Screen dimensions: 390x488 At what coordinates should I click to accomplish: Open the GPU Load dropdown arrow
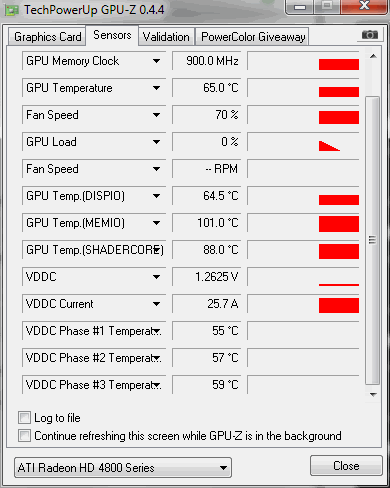[156, 142]
